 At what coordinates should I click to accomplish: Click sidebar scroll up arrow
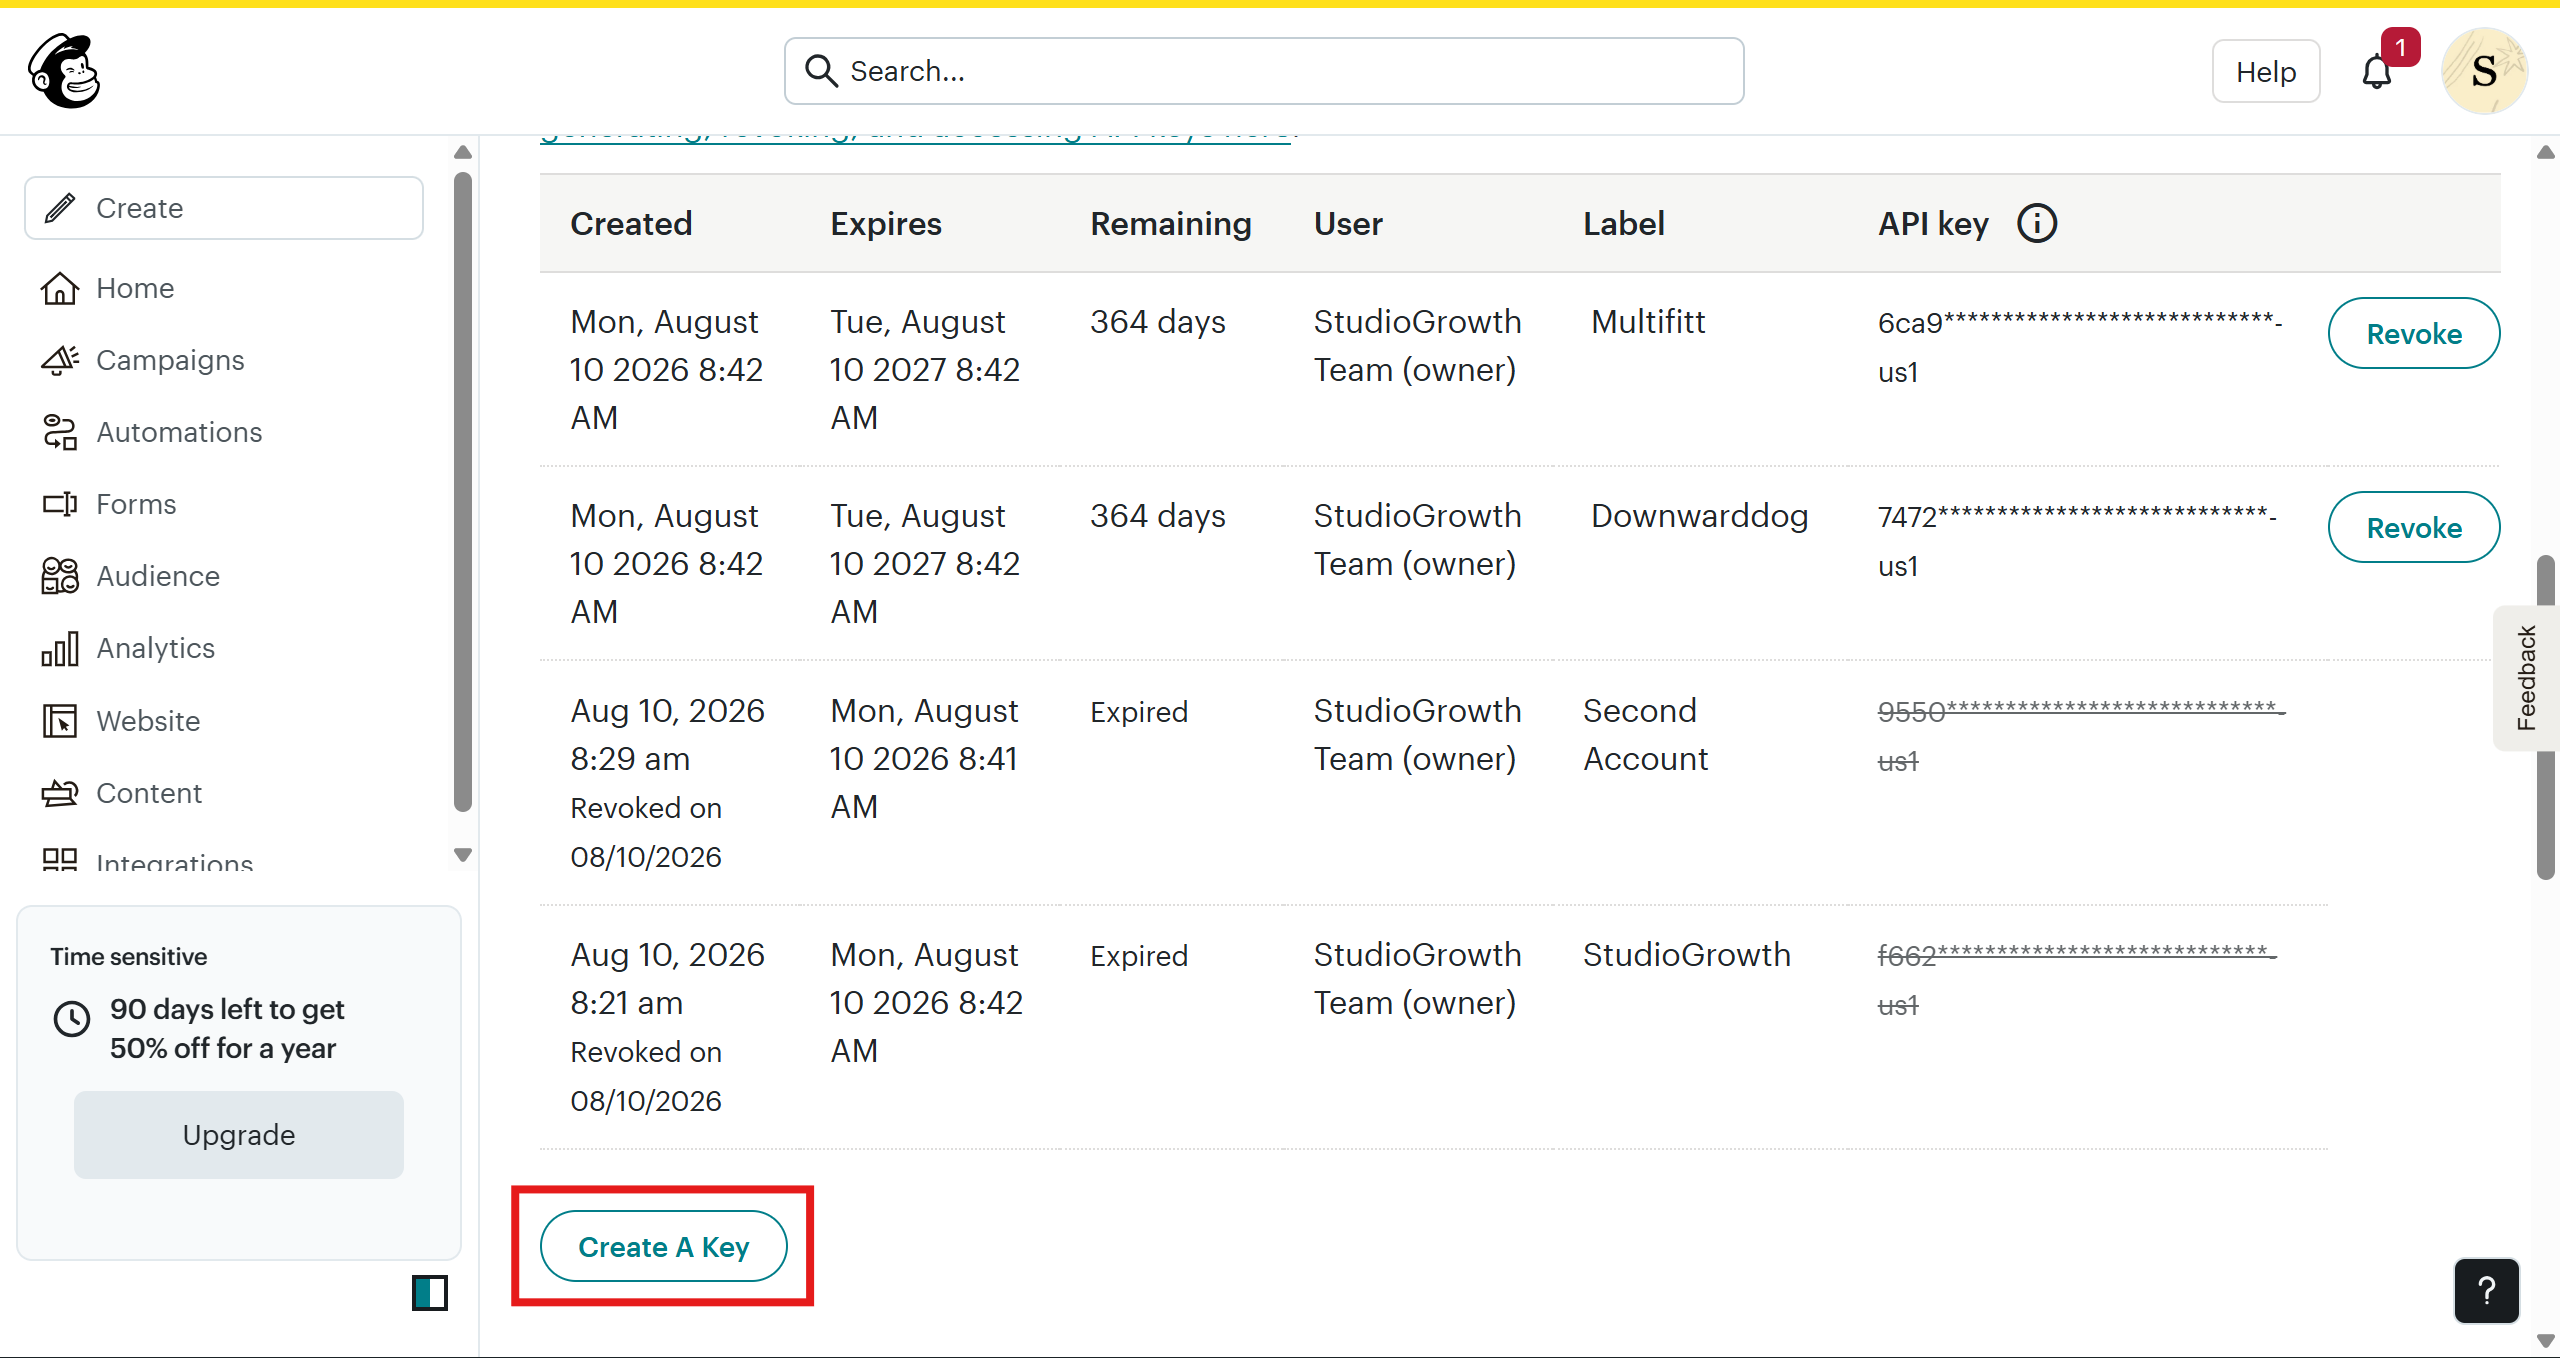(462, 153)
